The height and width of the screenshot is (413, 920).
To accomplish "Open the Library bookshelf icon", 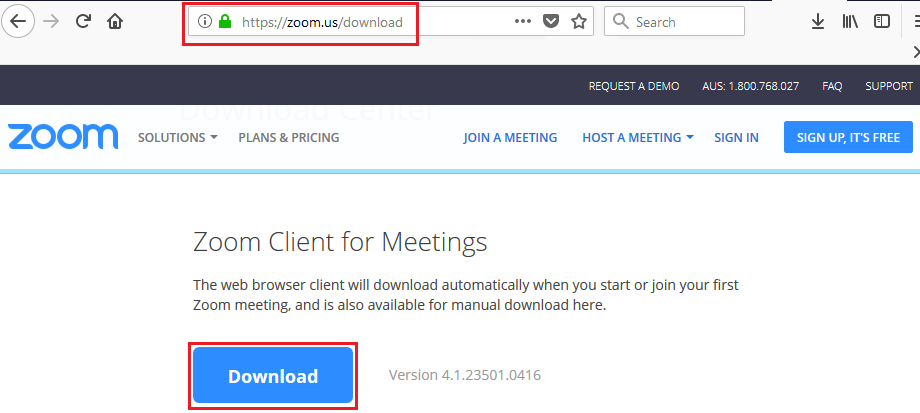I will (850, 21).
